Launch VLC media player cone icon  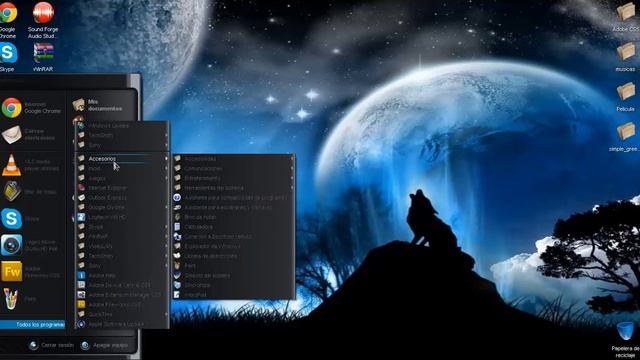(11, 165)
